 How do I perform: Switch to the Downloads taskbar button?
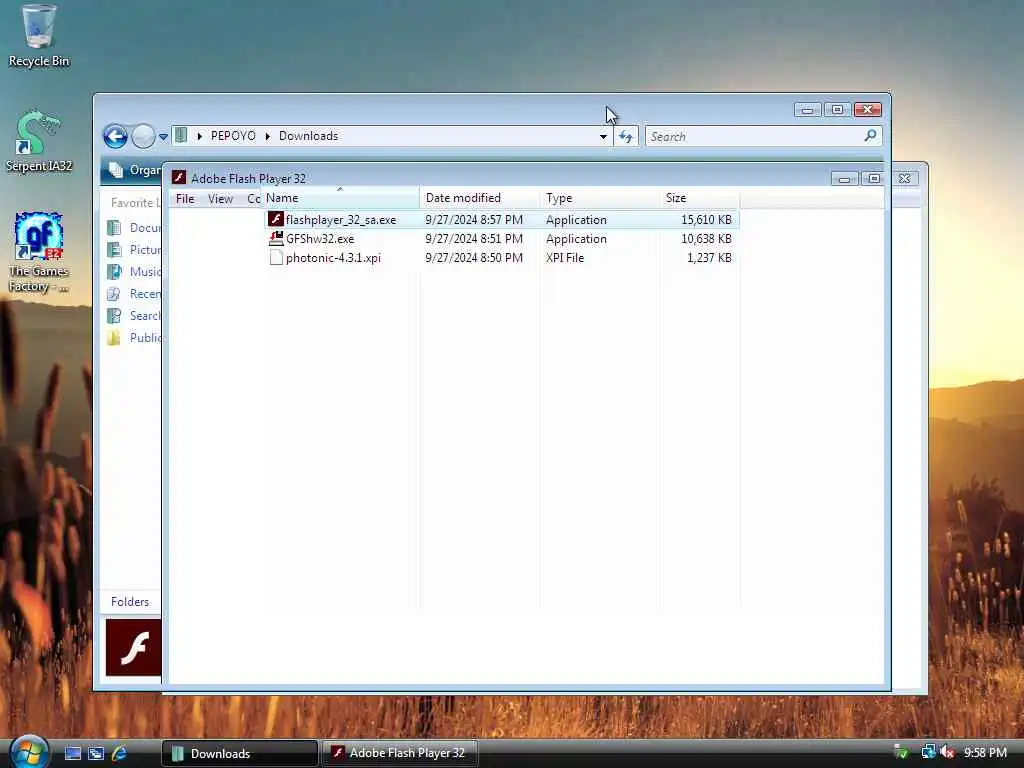[x=240, y=754]
